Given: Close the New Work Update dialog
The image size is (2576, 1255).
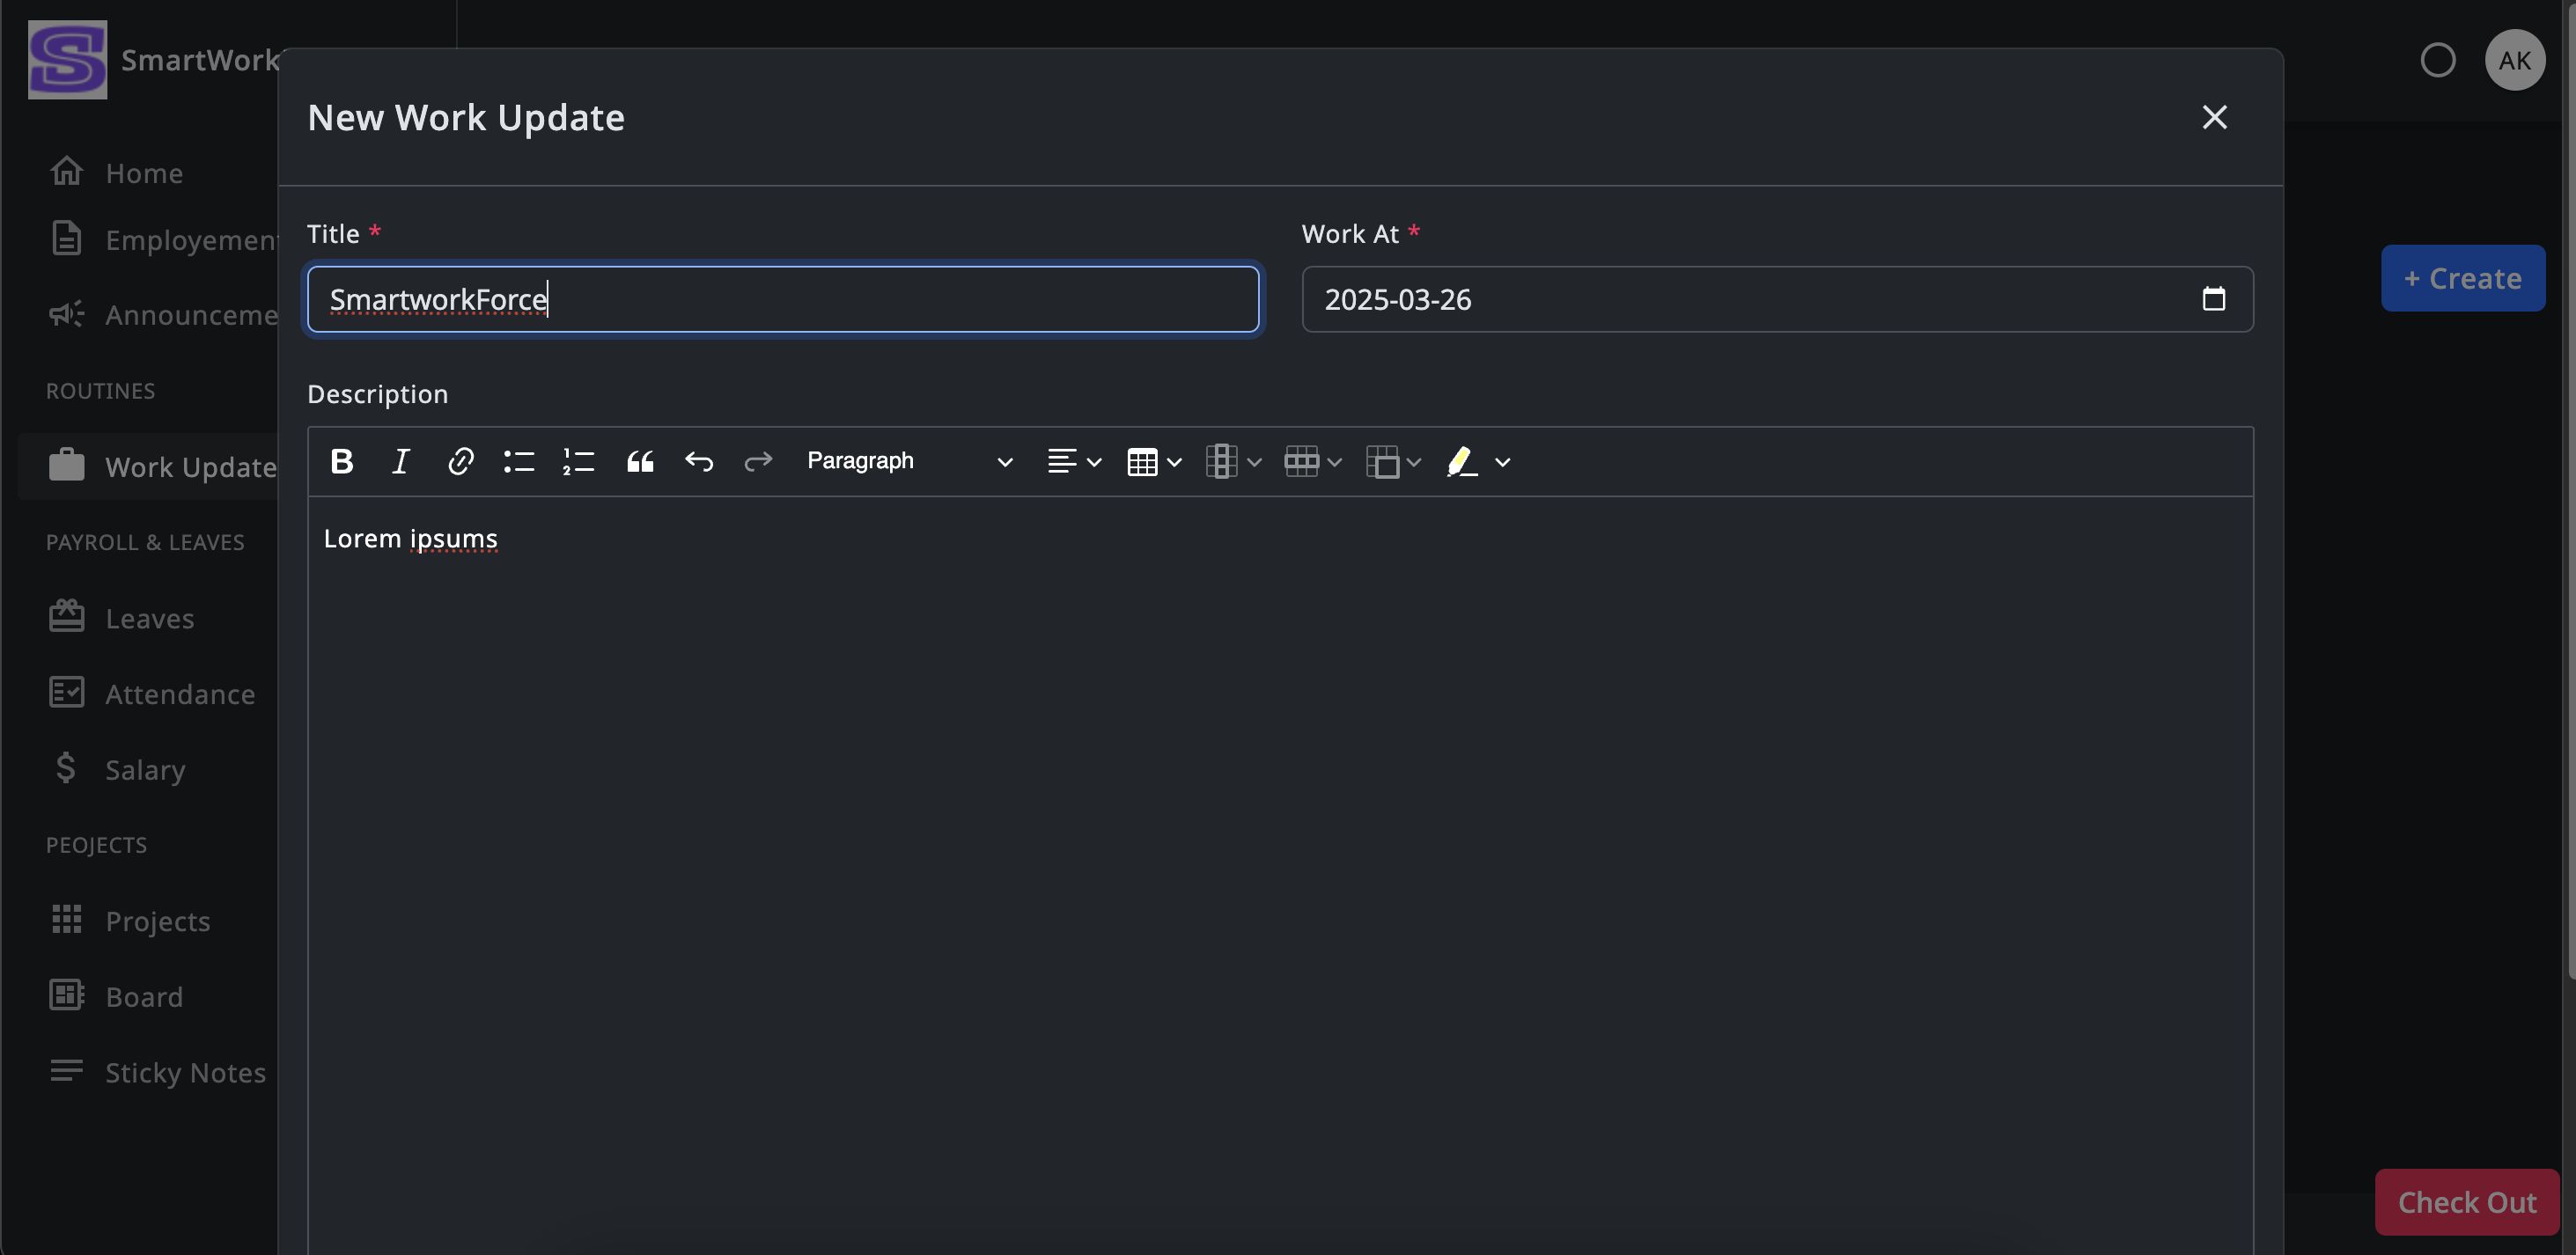Looking at the screenshot, I should (2214, 117).
